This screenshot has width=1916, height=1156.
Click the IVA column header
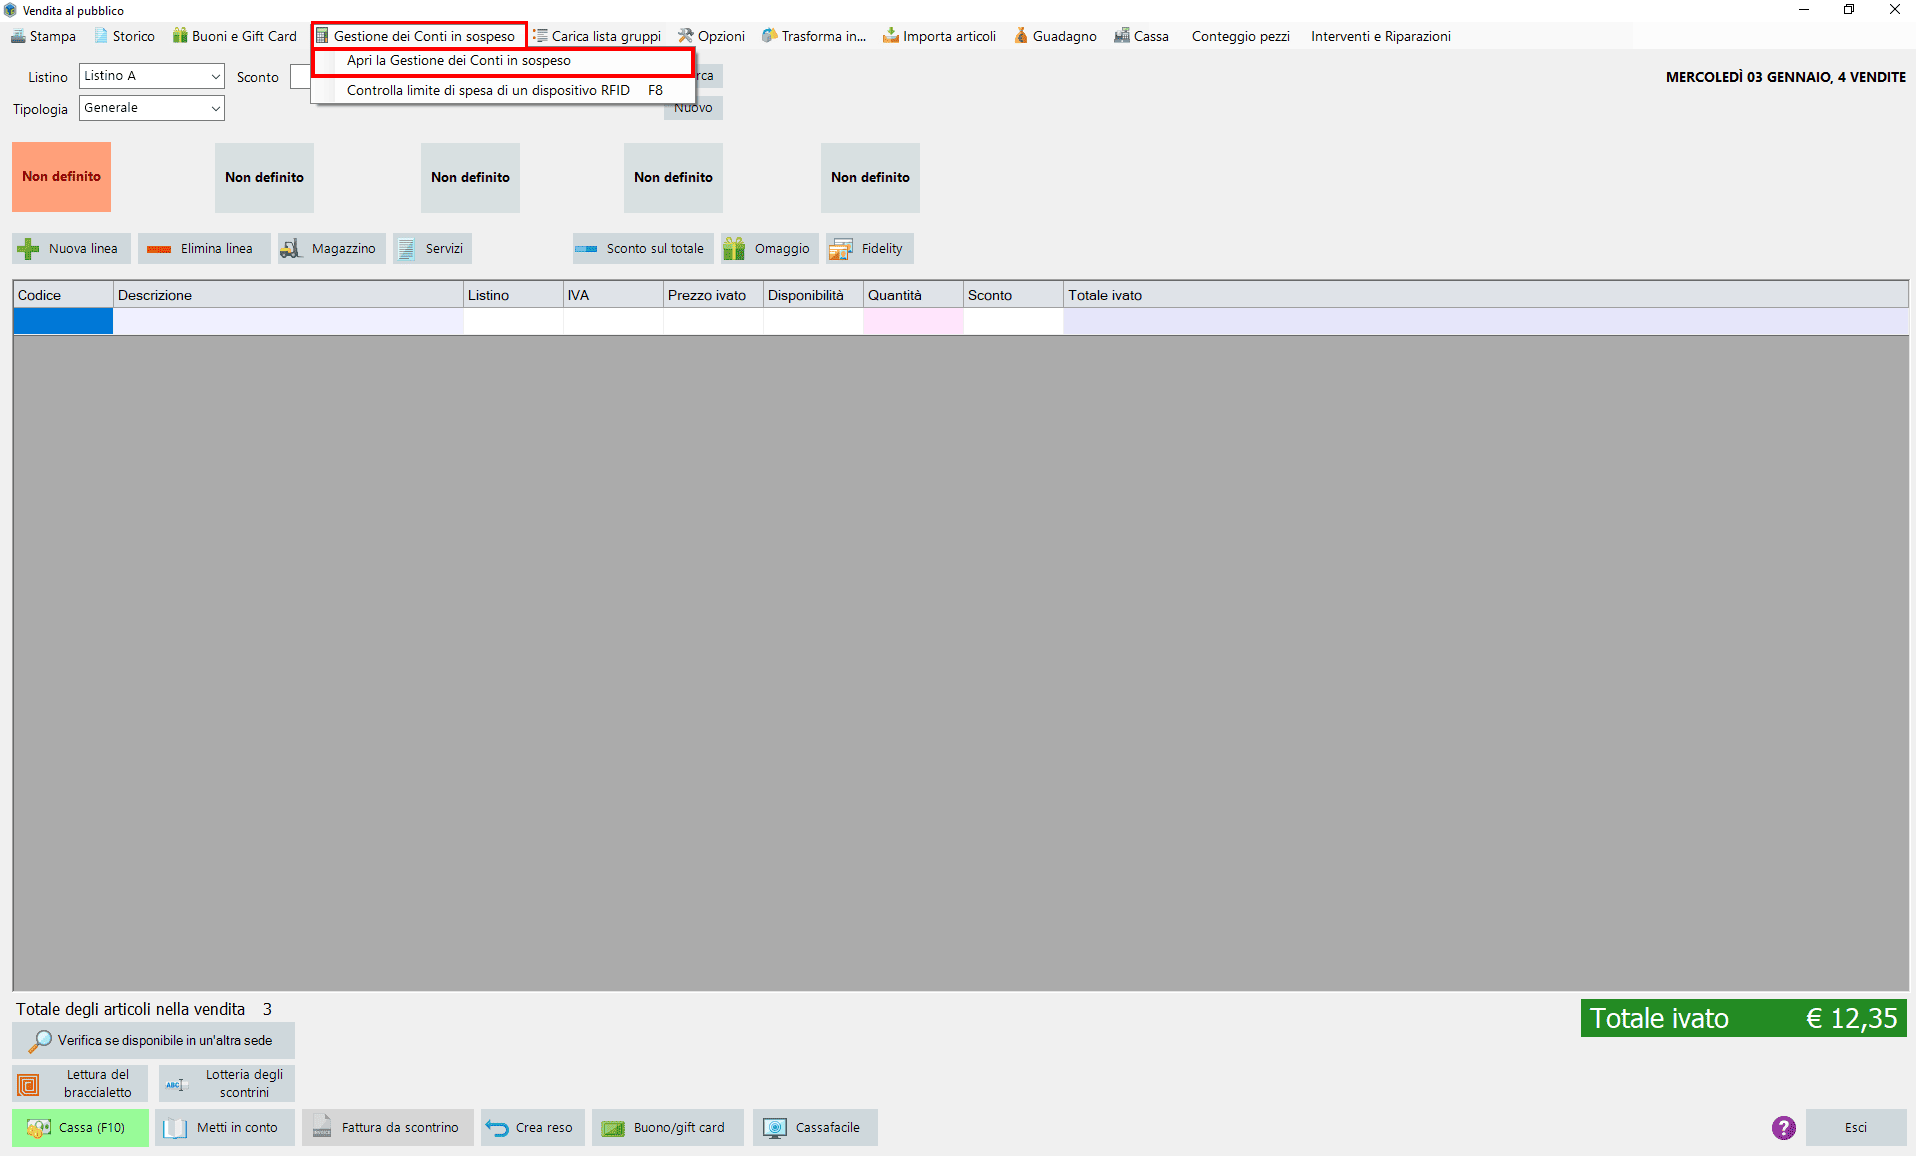pos(613,295)
